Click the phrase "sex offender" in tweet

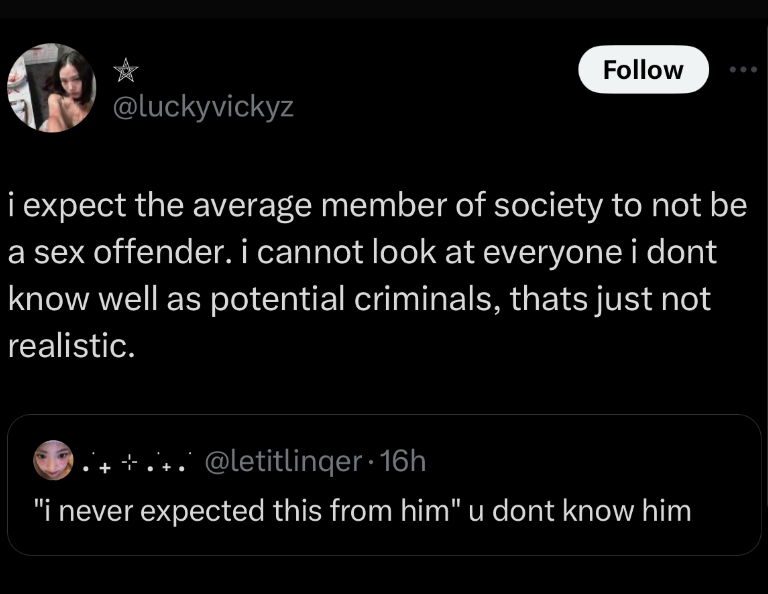click(131, 252)
